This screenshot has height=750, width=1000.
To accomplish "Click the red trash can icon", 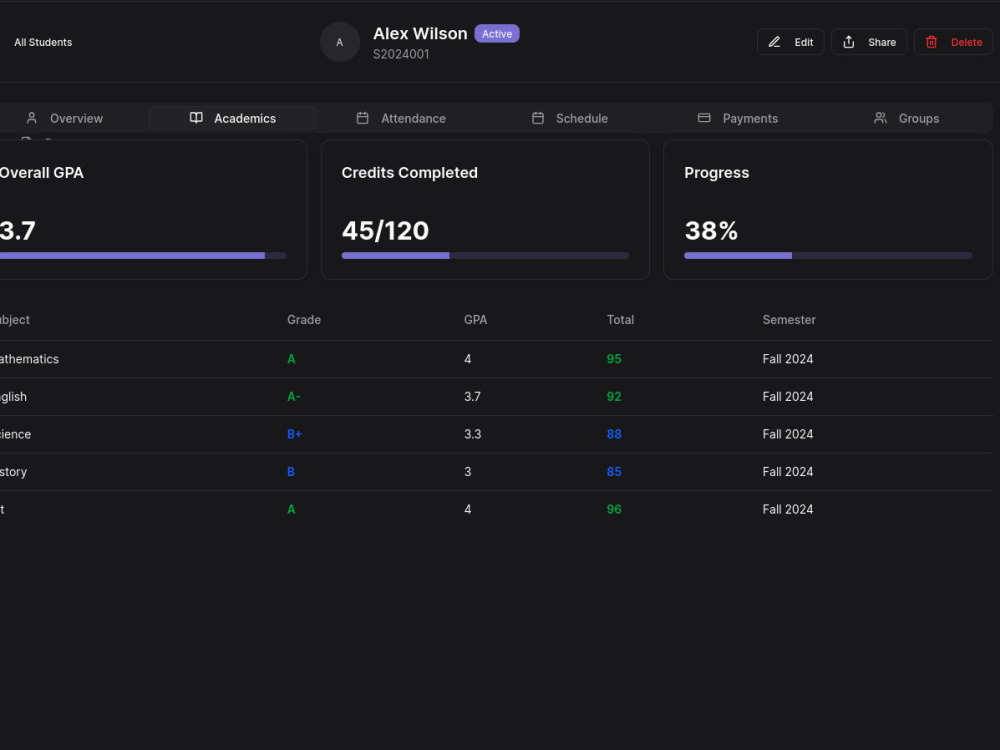I will click(931, 42).
